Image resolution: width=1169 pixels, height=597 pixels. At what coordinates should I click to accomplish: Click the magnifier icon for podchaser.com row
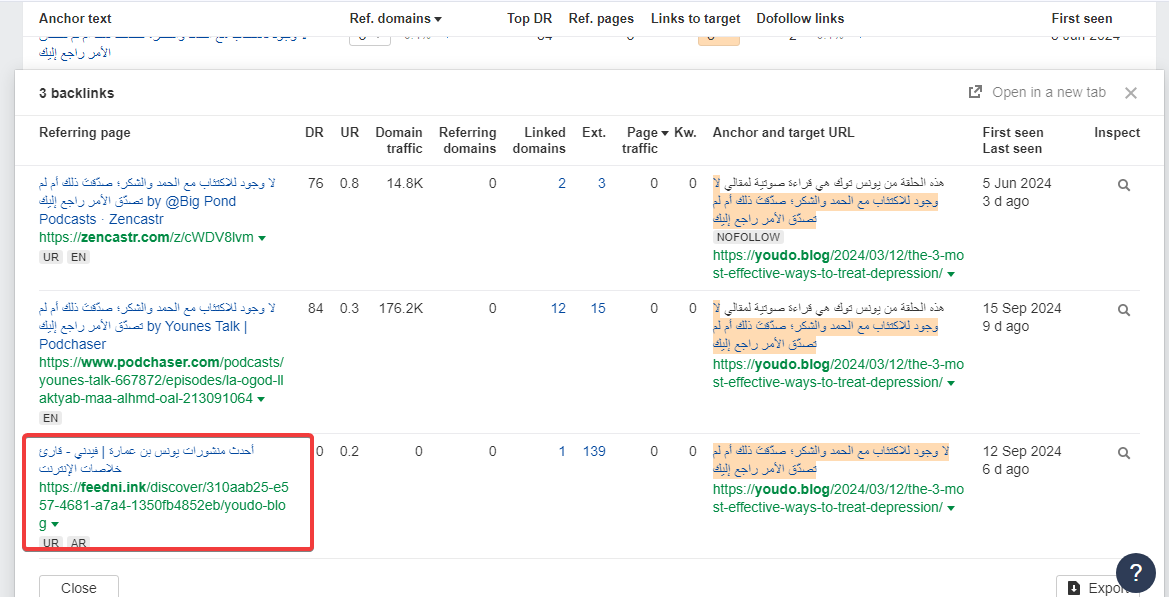(x=1124, y=310)
